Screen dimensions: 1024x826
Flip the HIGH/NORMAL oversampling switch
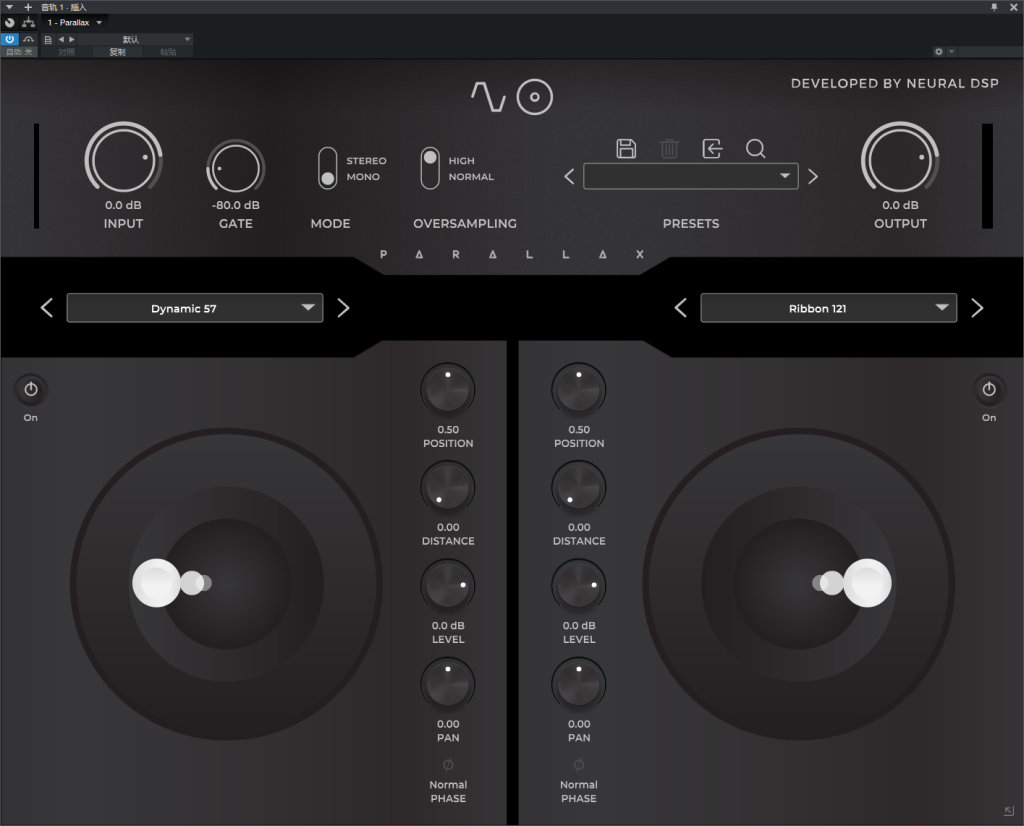click(x=430, y=168)
